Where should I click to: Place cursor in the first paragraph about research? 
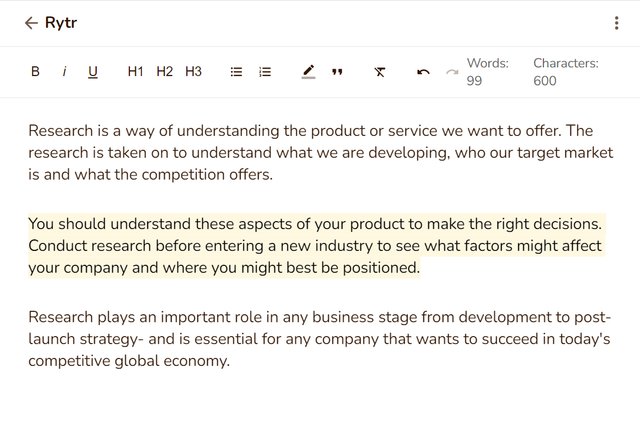click(320, 153)
